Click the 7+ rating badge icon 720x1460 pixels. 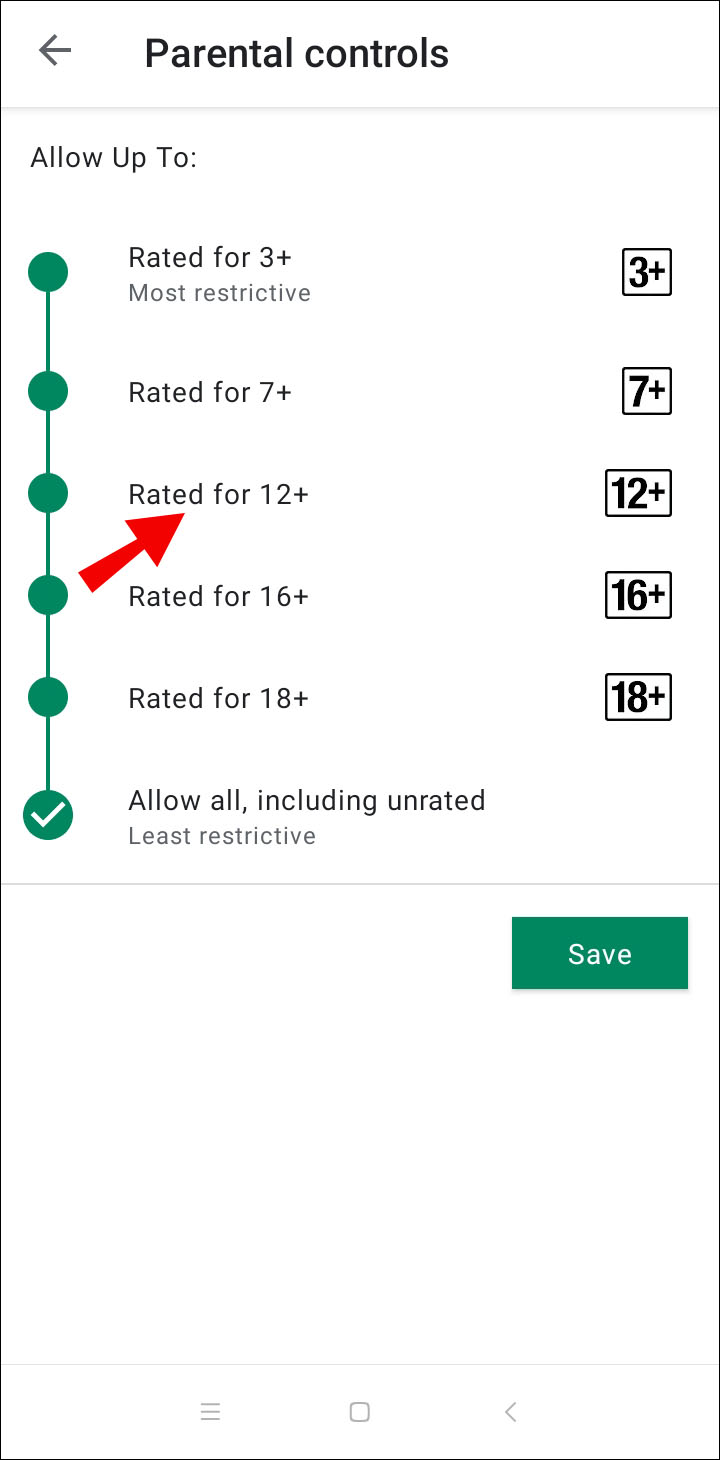coord(646,391)
